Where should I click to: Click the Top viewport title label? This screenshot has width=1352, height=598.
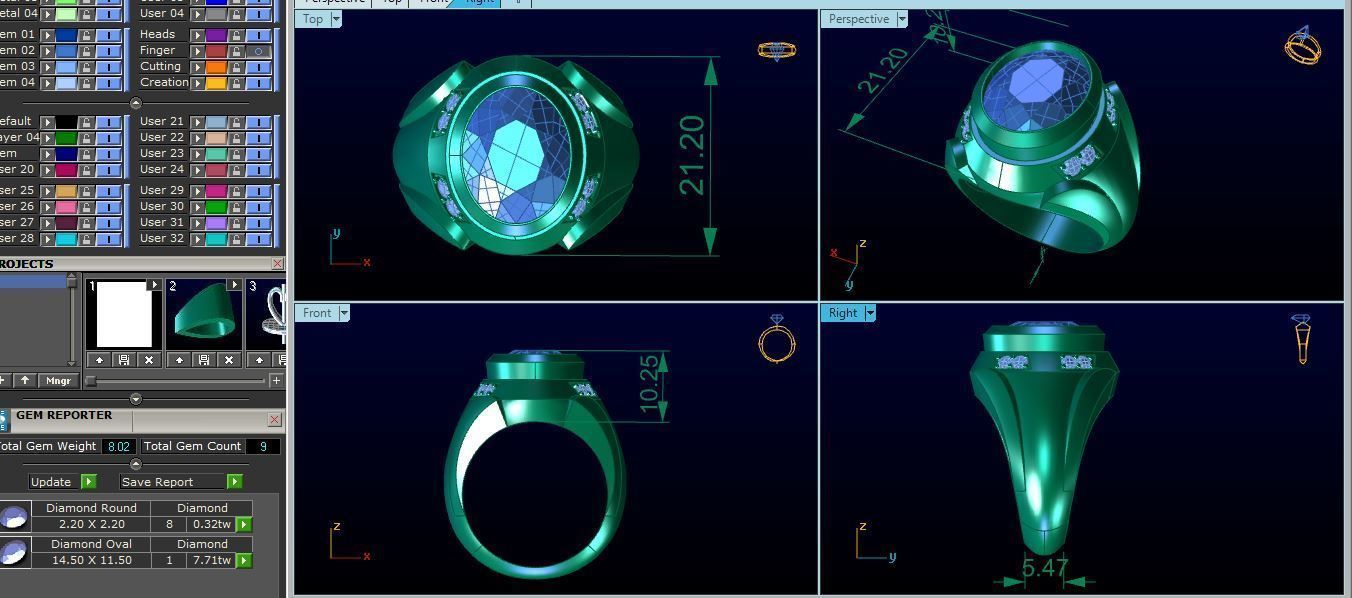pyautogui.click(x=313, y=19)
